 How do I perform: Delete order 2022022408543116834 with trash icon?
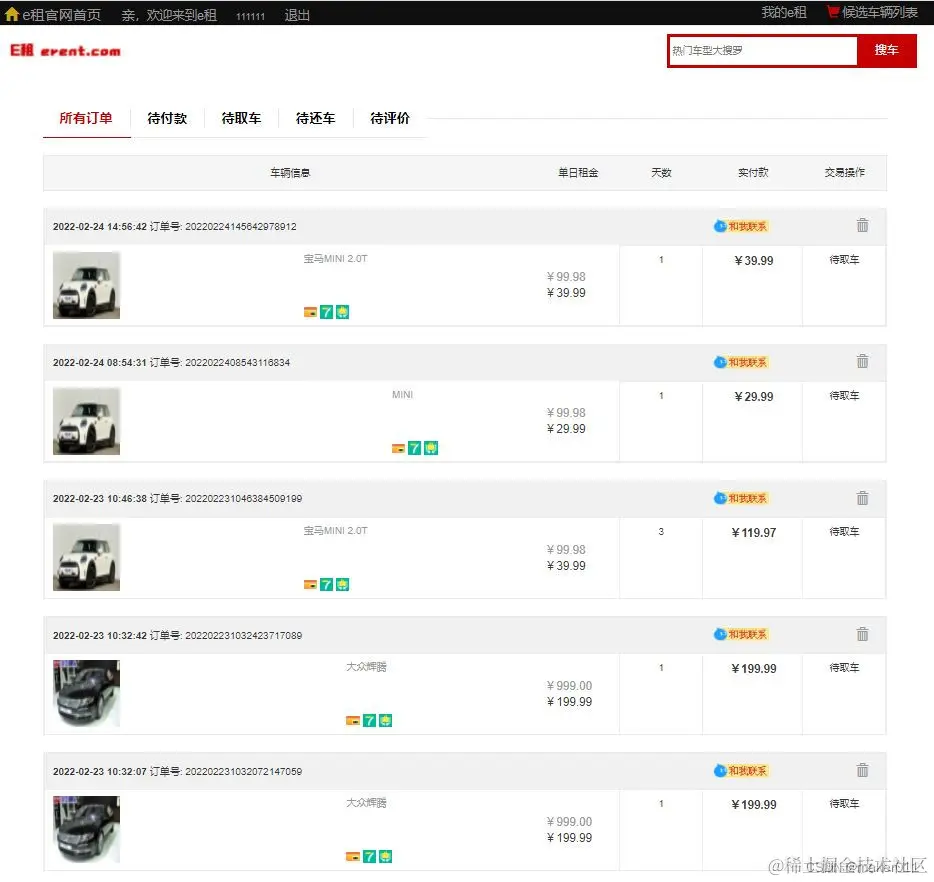(862, 361)
